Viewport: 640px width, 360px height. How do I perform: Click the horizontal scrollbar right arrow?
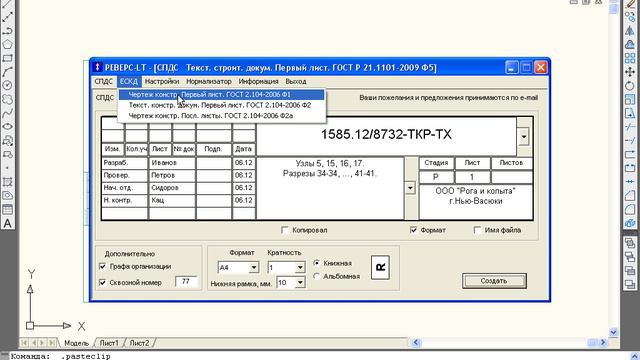(603, 343)
